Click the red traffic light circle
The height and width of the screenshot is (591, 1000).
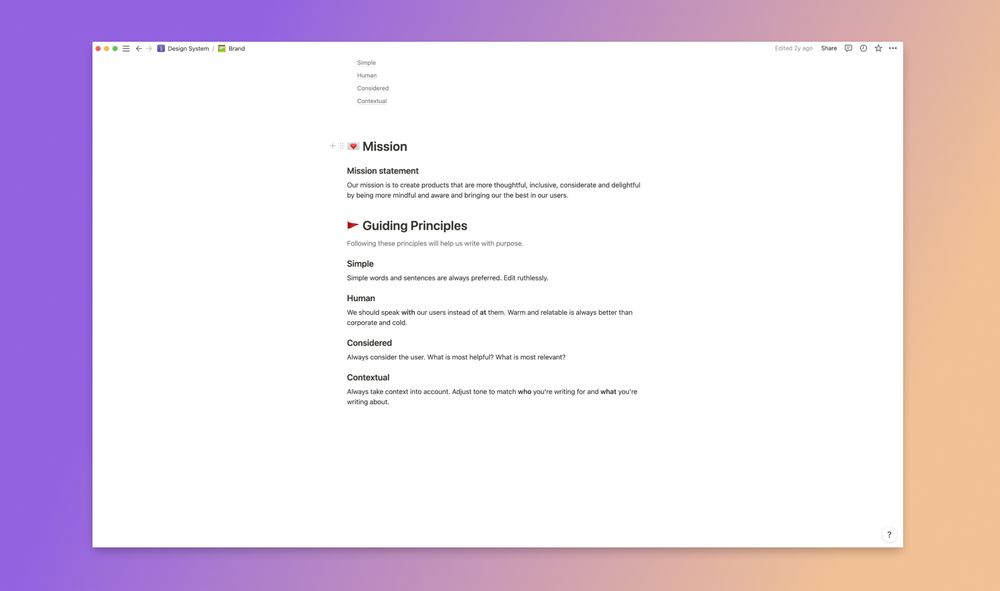96,46
